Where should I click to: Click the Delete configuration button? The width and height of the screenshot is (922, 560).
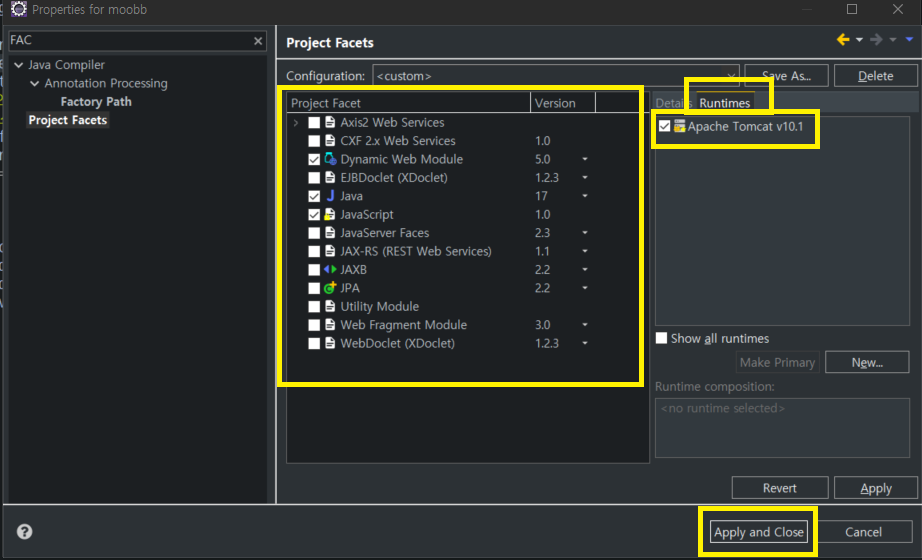876,75
